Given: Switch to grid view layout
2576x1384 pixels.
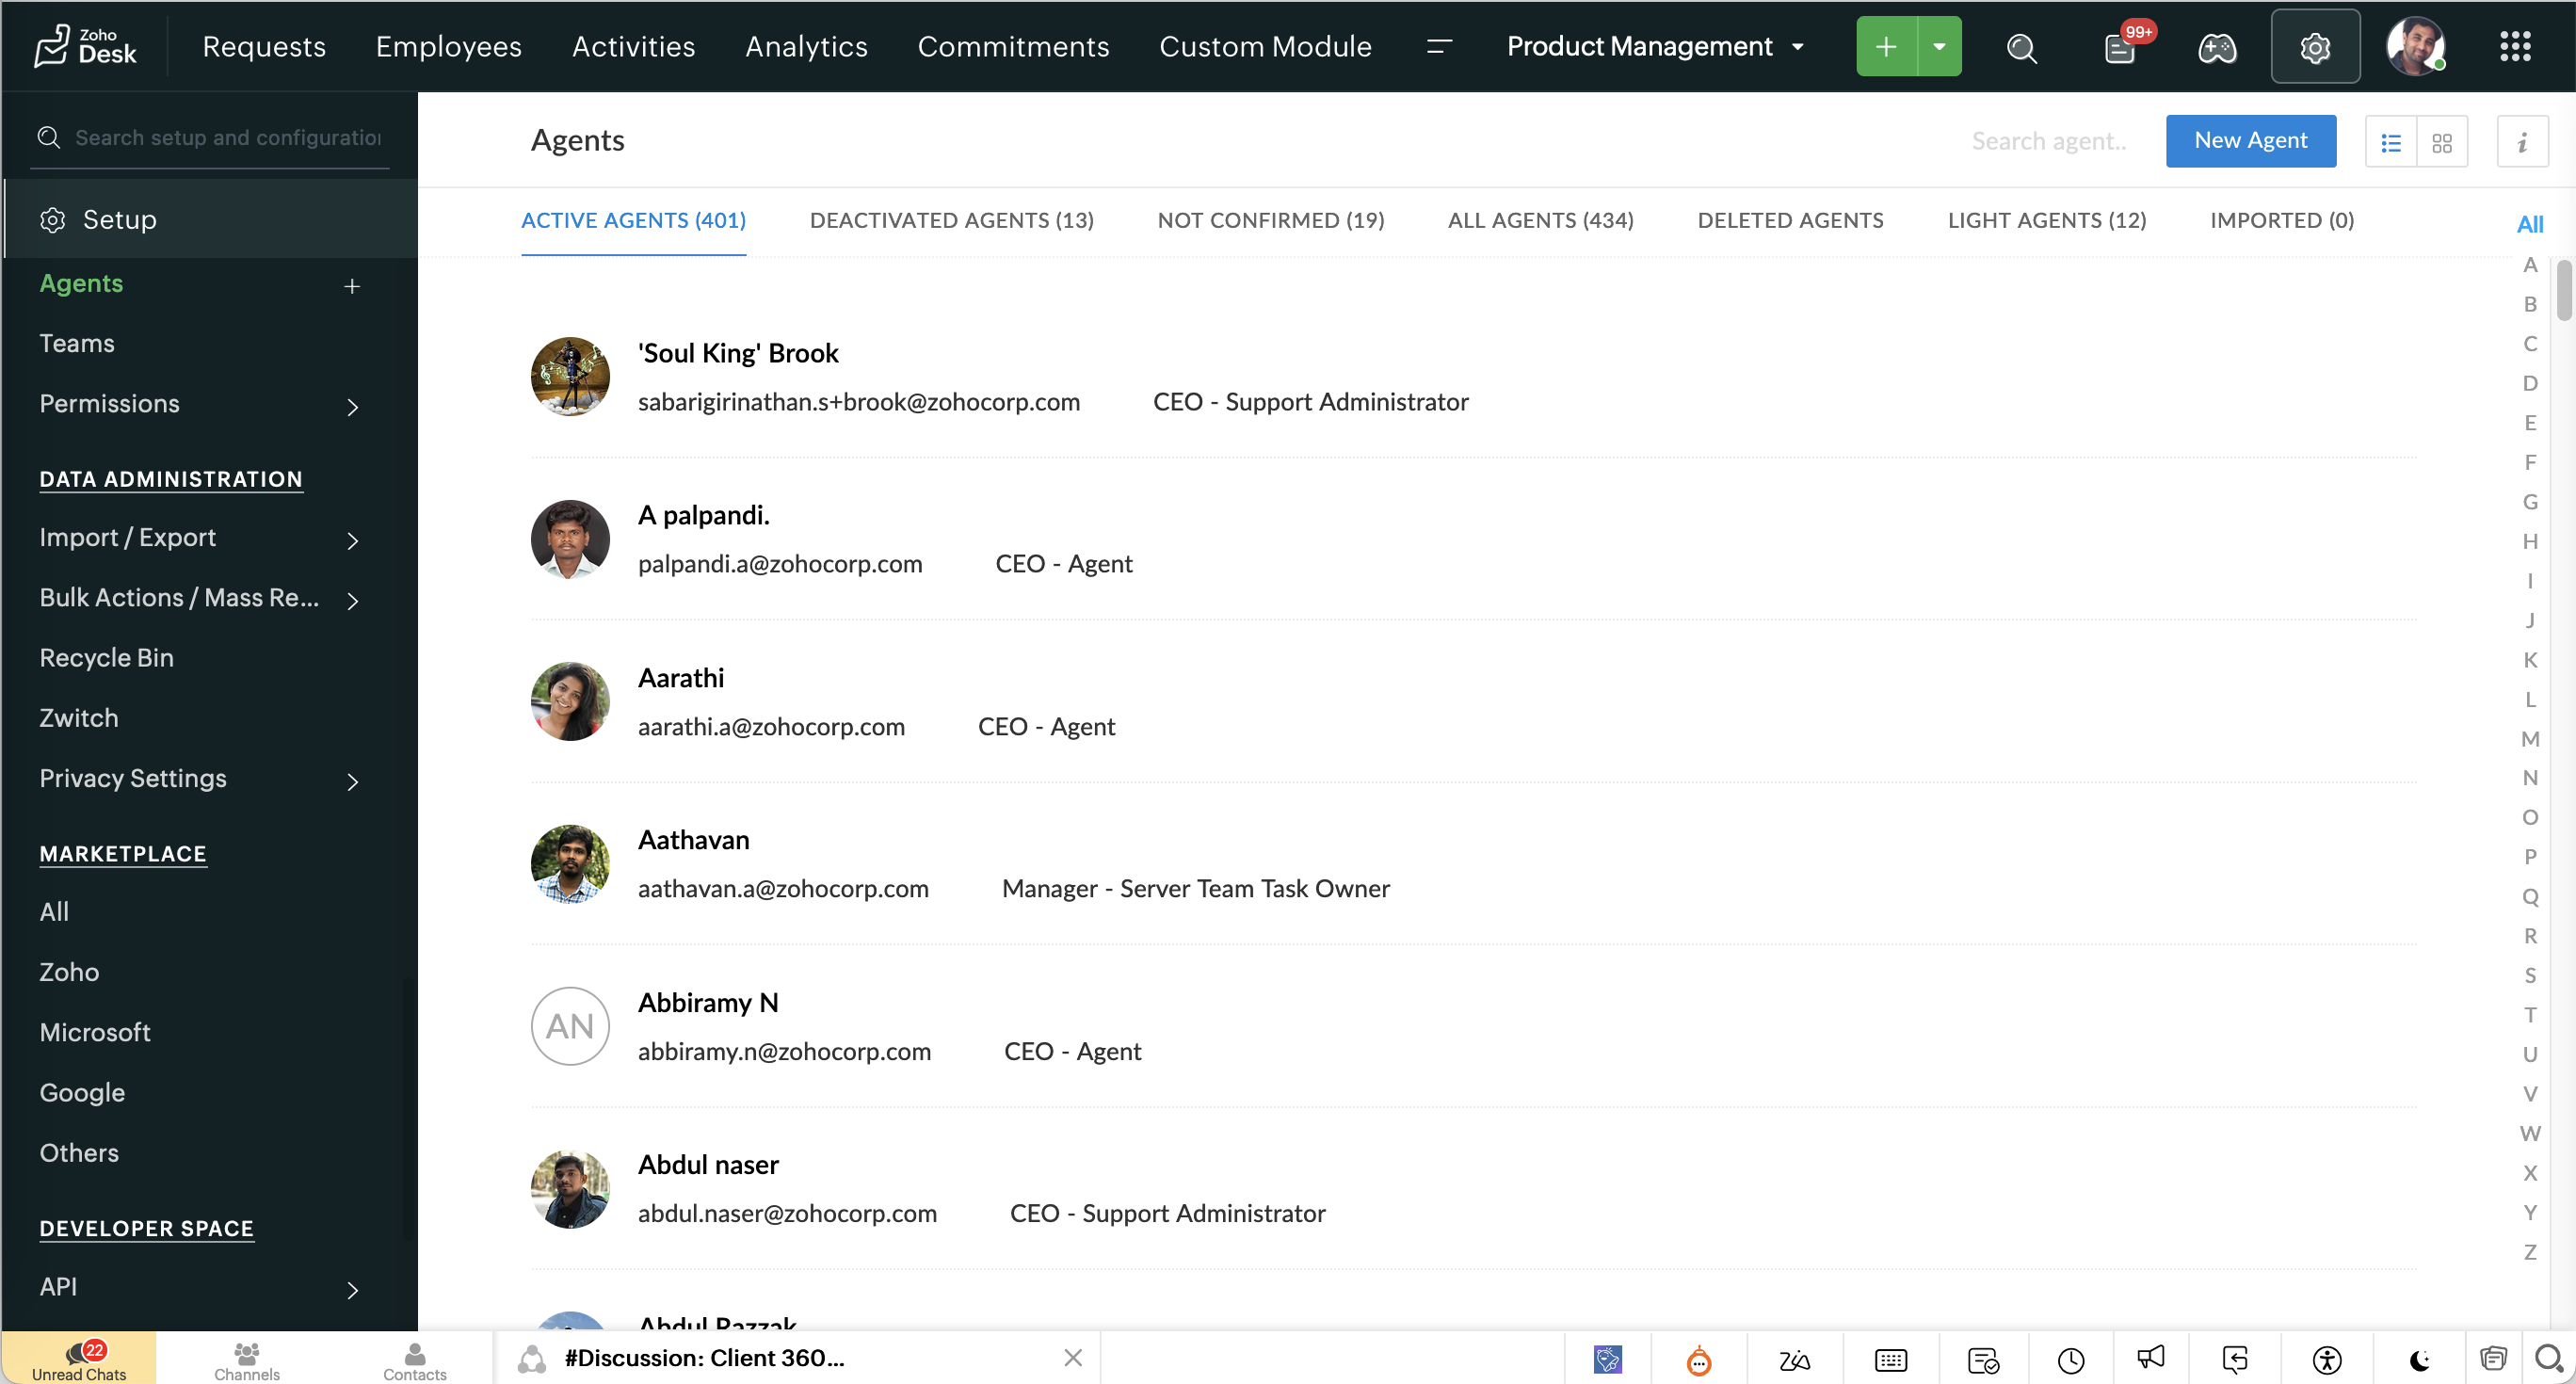Looking at the screenshot, I should pos(2442,143).
